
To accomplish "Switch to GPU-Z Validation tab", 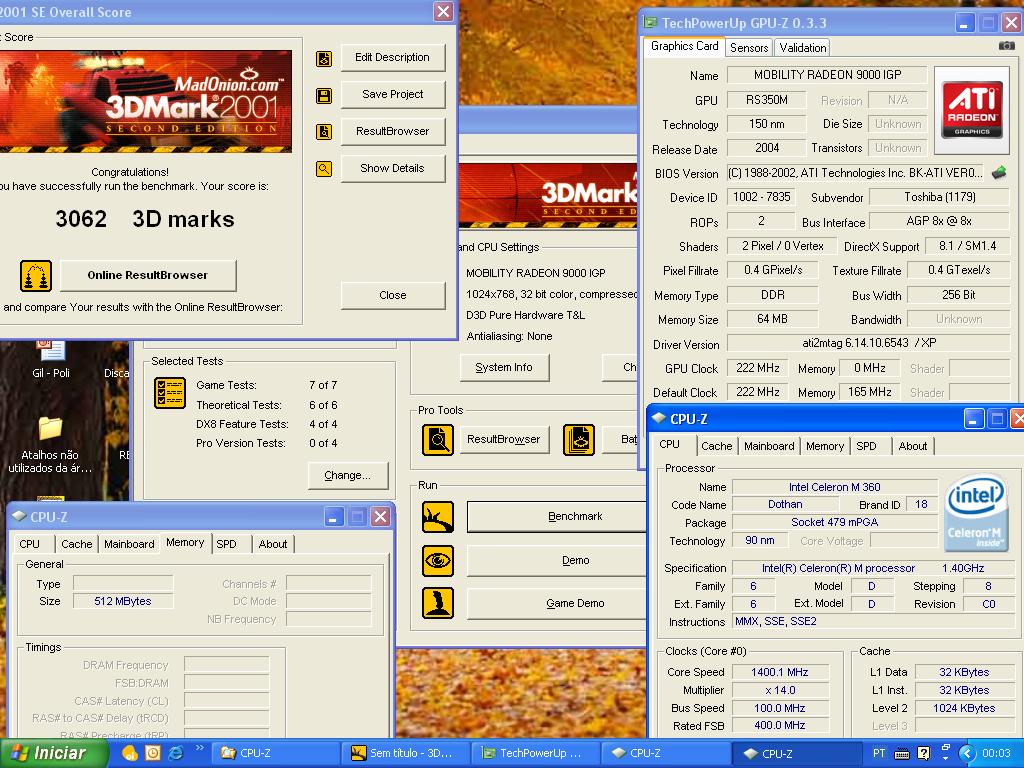I will pyautogui.click(x=803, y=48).
